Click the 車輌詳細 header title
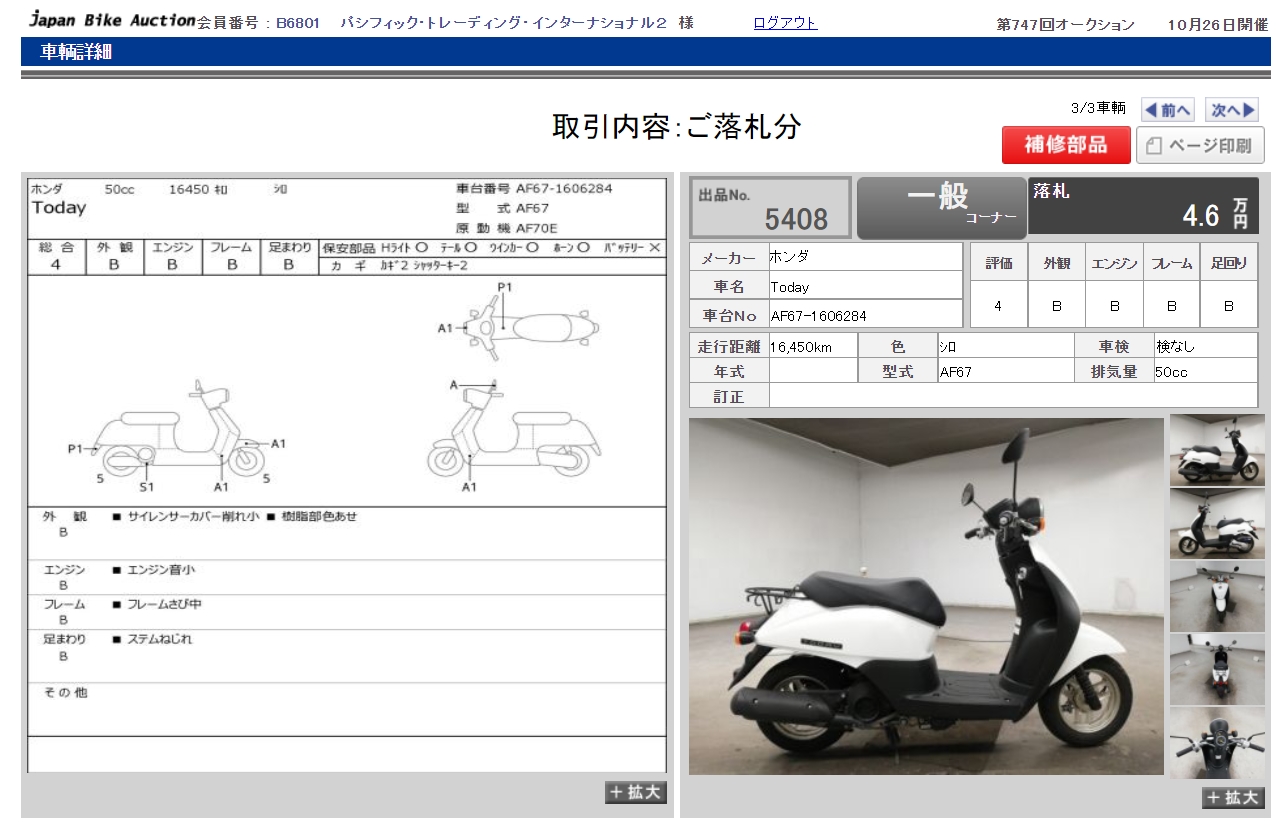 pyautogui.click(x=76, y=52)
